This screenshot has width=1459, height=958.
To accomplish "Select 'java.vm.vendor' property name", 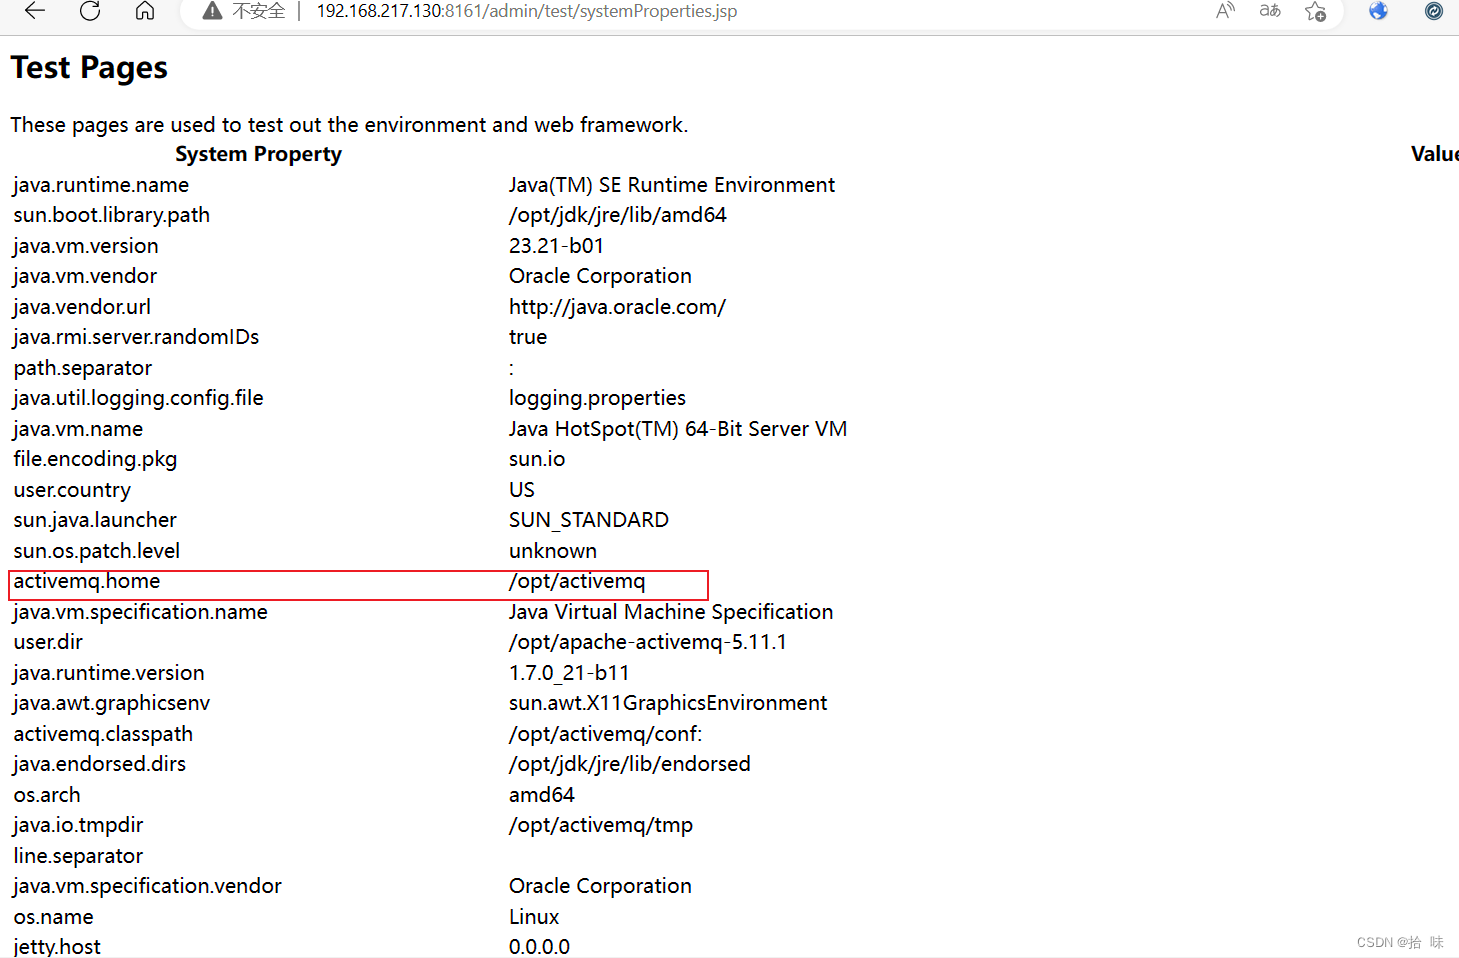I will point(85,276).
